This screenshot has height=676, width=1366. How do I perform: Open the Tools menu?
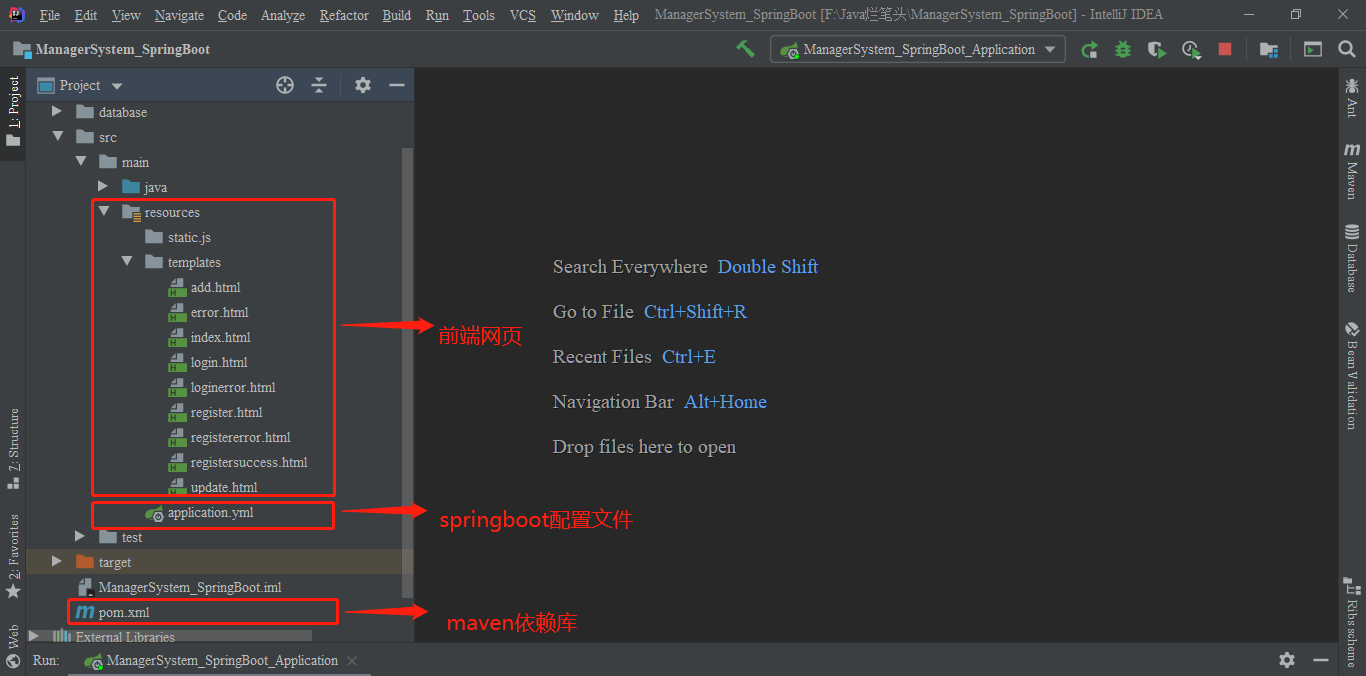tap(479, 15)
